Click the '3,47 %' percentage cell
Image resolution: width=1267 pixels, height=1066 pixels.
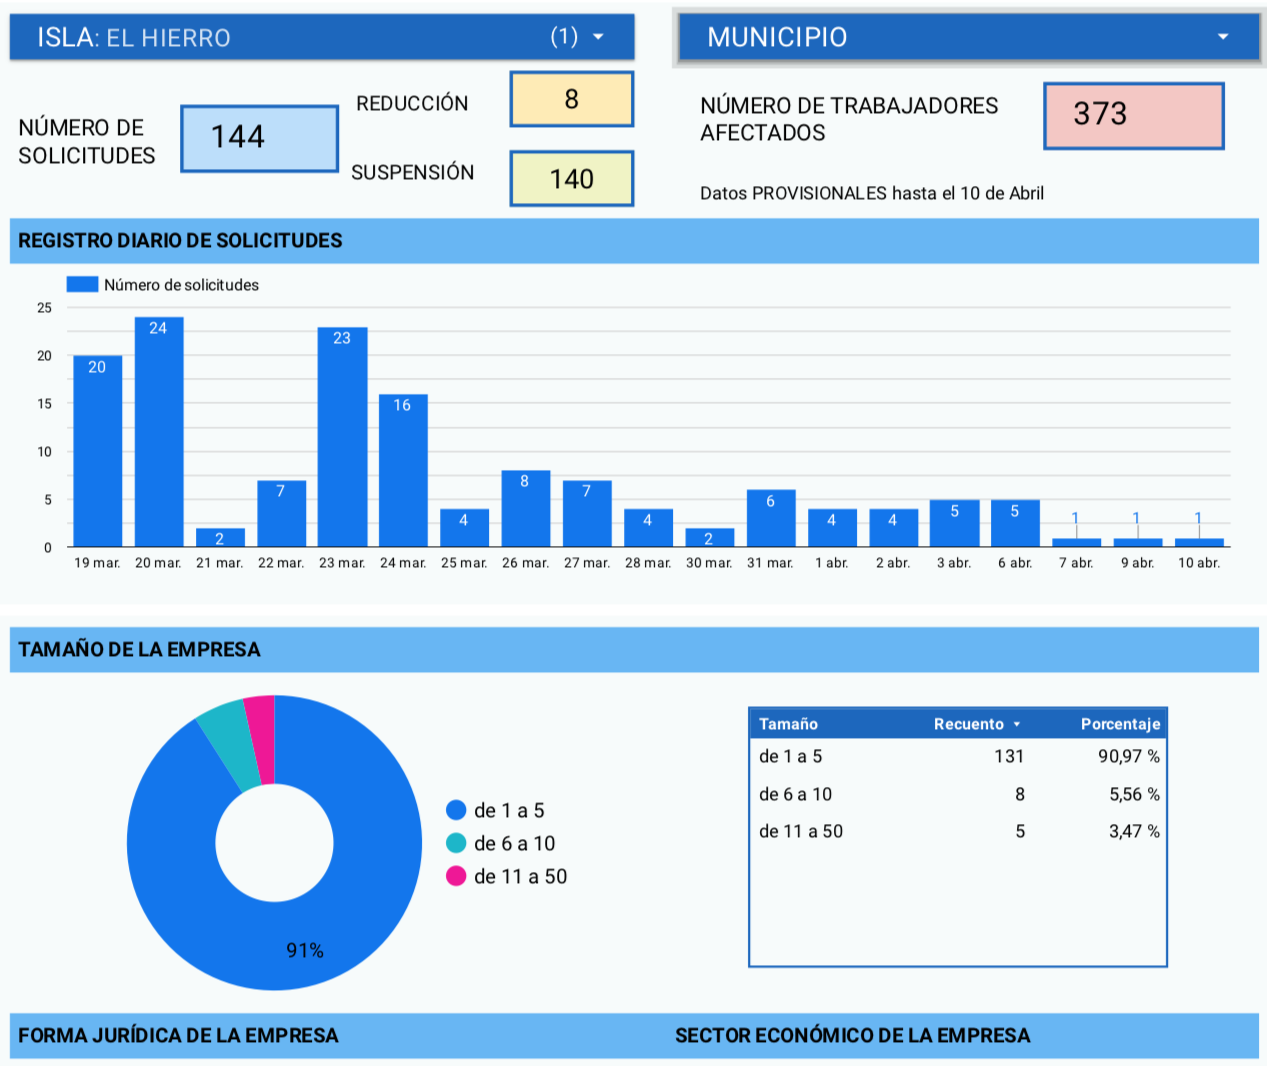click(1134, 831)
